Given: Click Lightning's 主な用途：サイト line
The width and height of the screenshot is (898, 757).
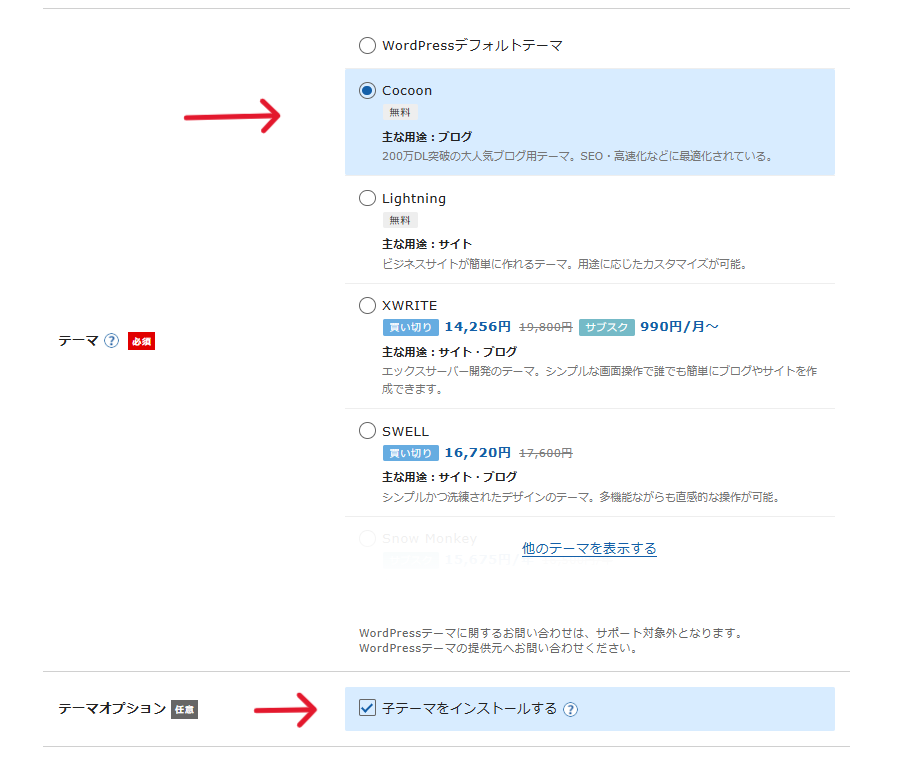Looking at the screenshot, I should 427,244.
